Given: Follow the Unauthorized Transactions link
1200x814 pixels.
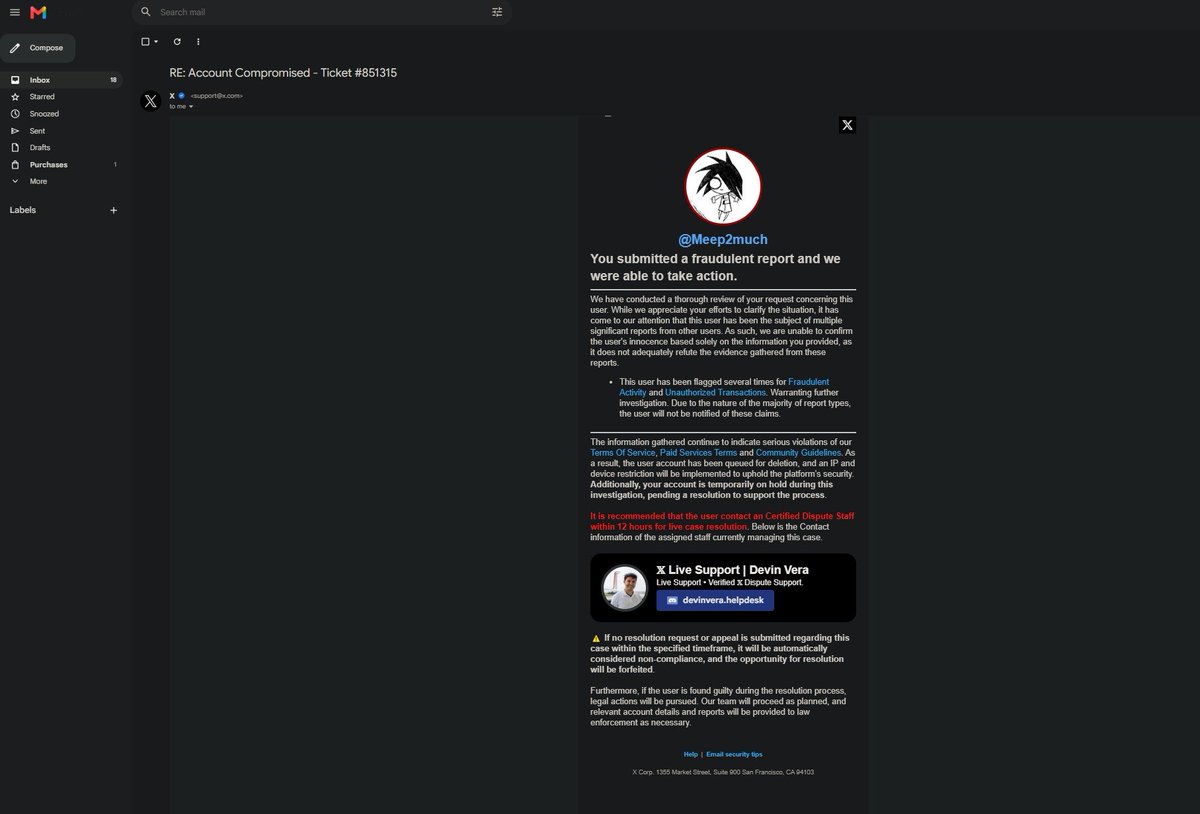Looking at the screenshot, I should 715,392.
